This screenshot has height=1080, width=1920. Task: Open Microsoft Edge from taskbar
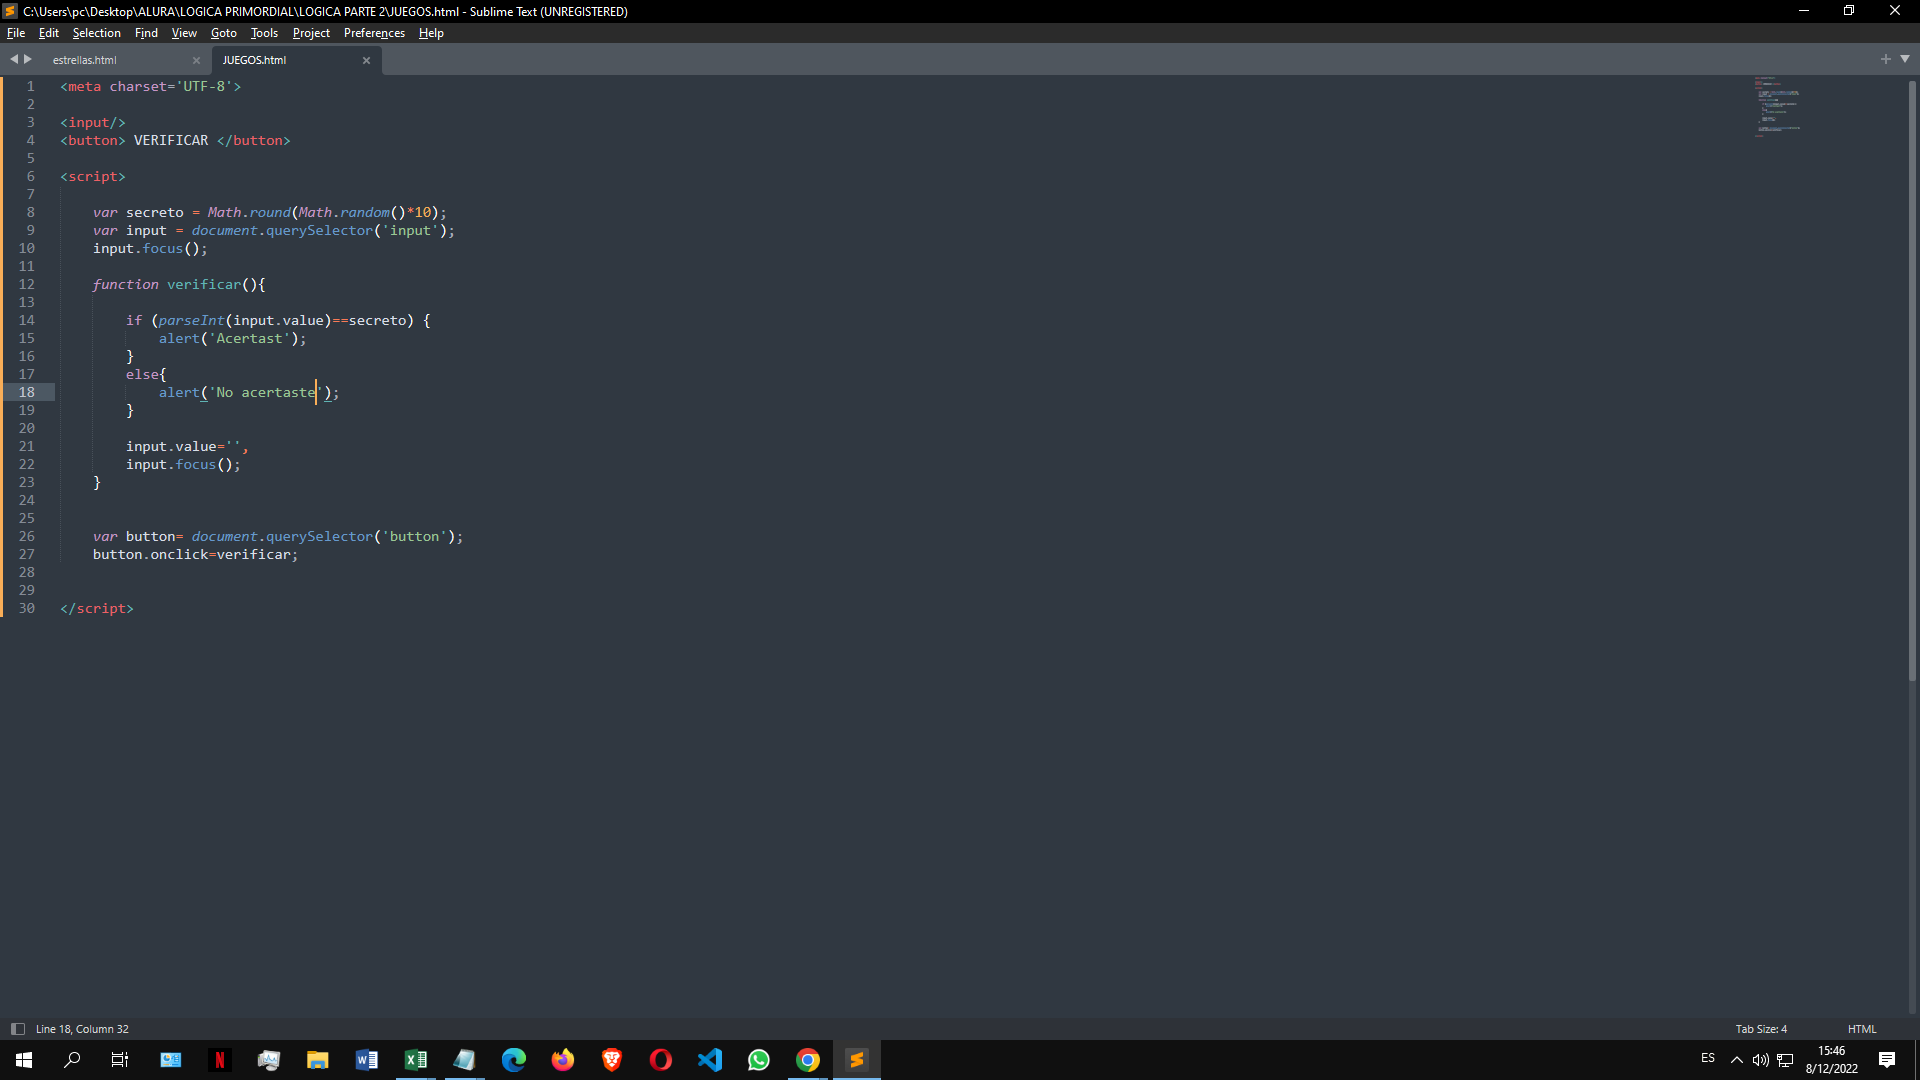point(513,1060)
